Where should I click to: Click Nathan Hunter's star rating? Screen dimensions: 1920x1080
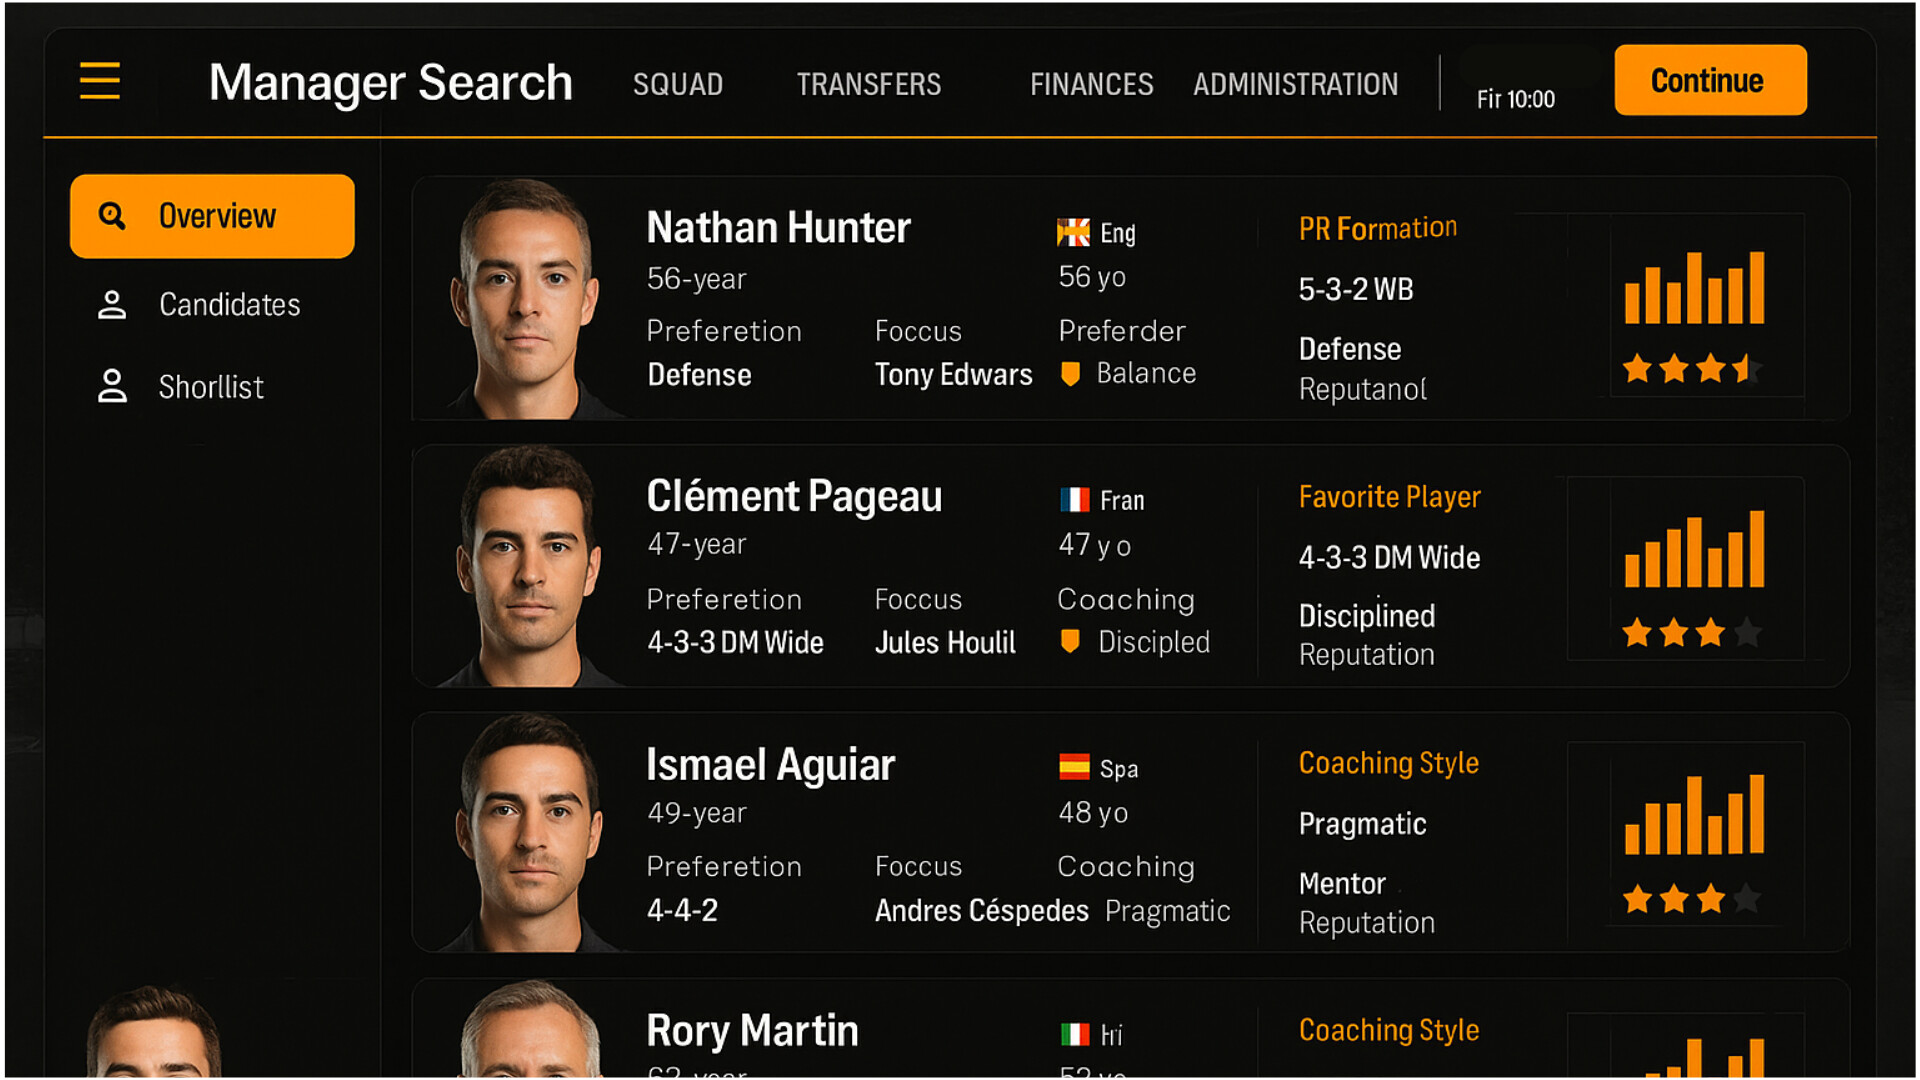[1690, 368]
